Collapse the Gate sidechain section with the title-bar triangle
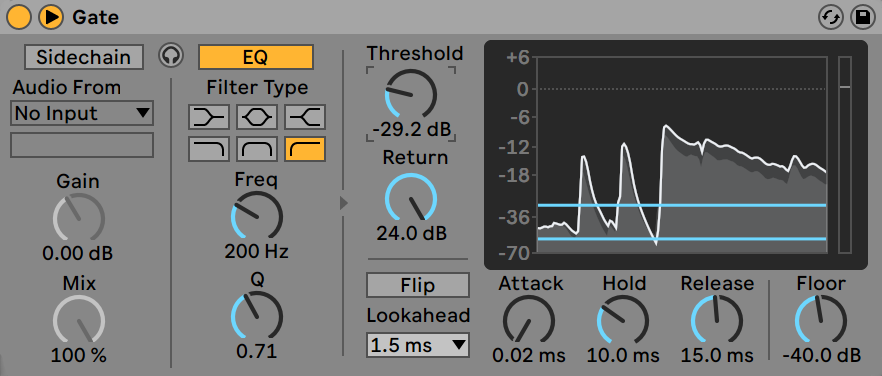Screen dimensions: 882x376 [51, 17]
